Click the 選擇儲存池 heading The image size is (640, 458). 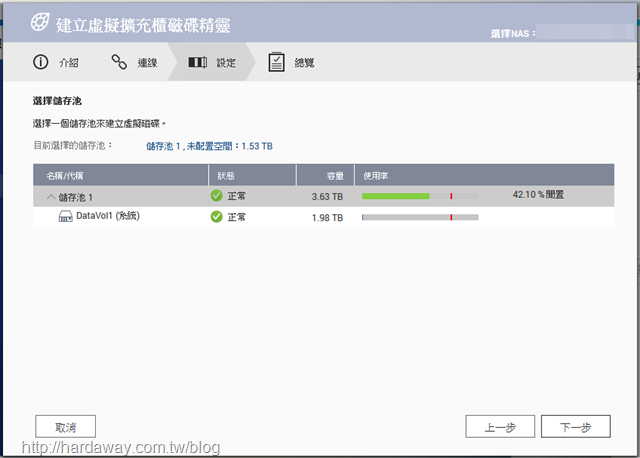click(x=57, y=101)
